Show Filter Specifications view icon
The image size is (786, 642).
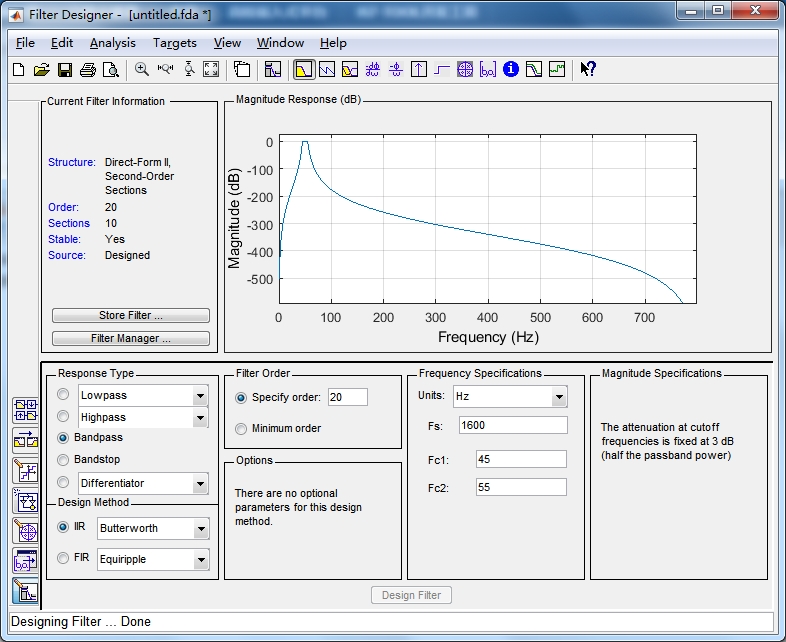[x=273, y=70]
